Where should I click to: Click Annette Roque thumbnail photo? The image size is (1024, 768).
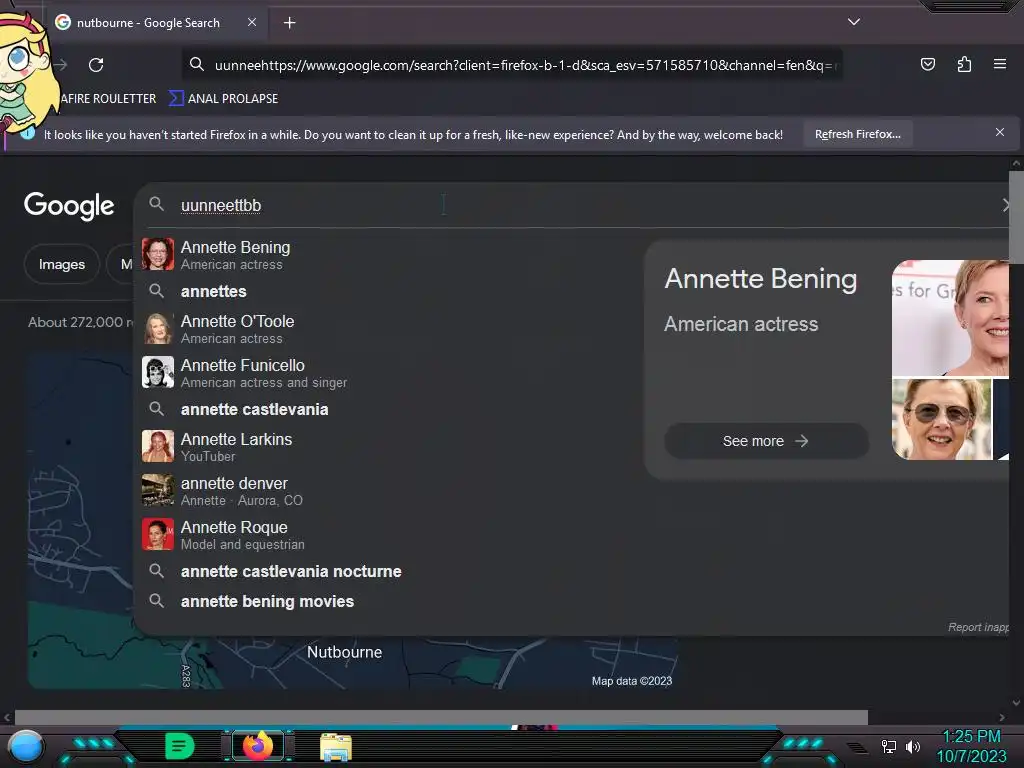coord(158,534)
